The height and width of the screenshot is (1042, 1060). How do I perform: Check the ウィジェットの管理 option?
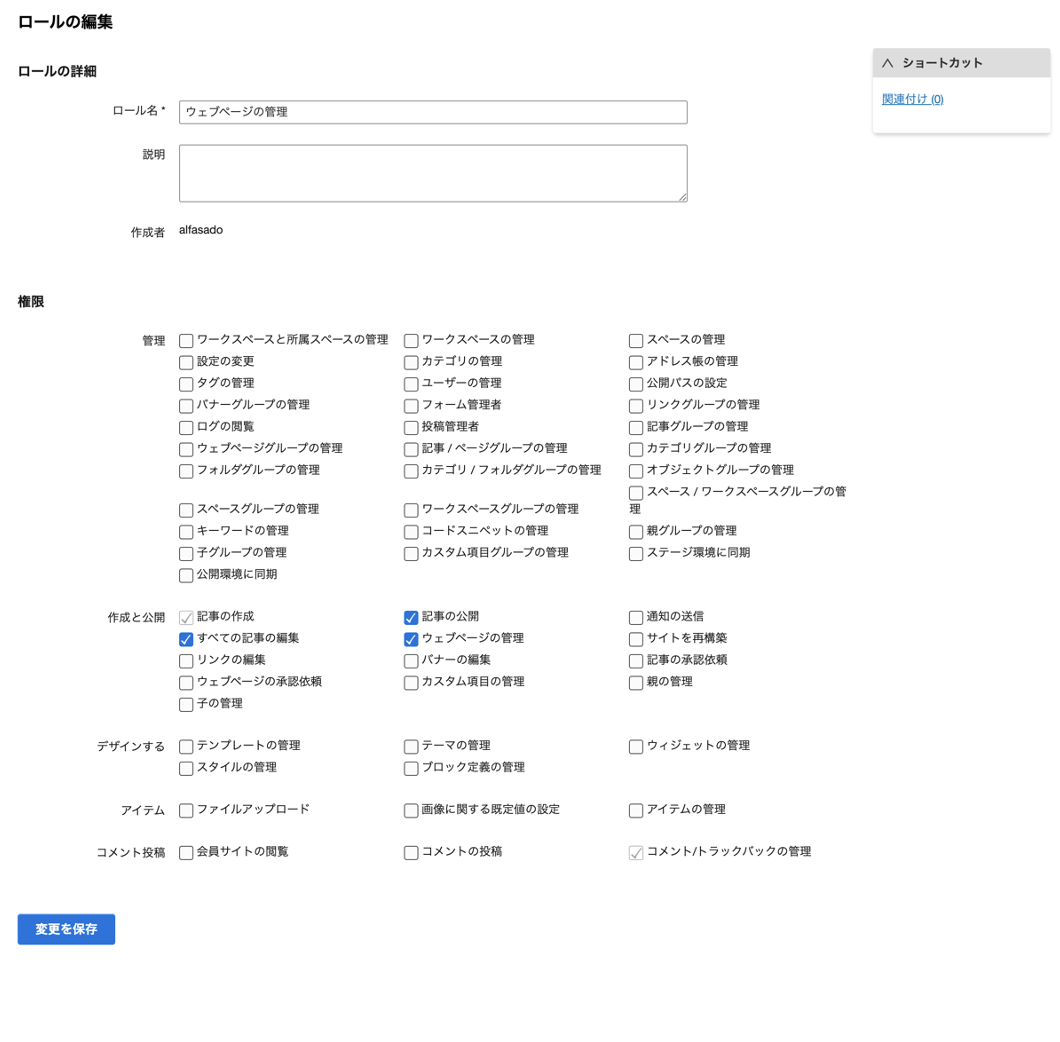pyautogui.click(x=636, y=747)
